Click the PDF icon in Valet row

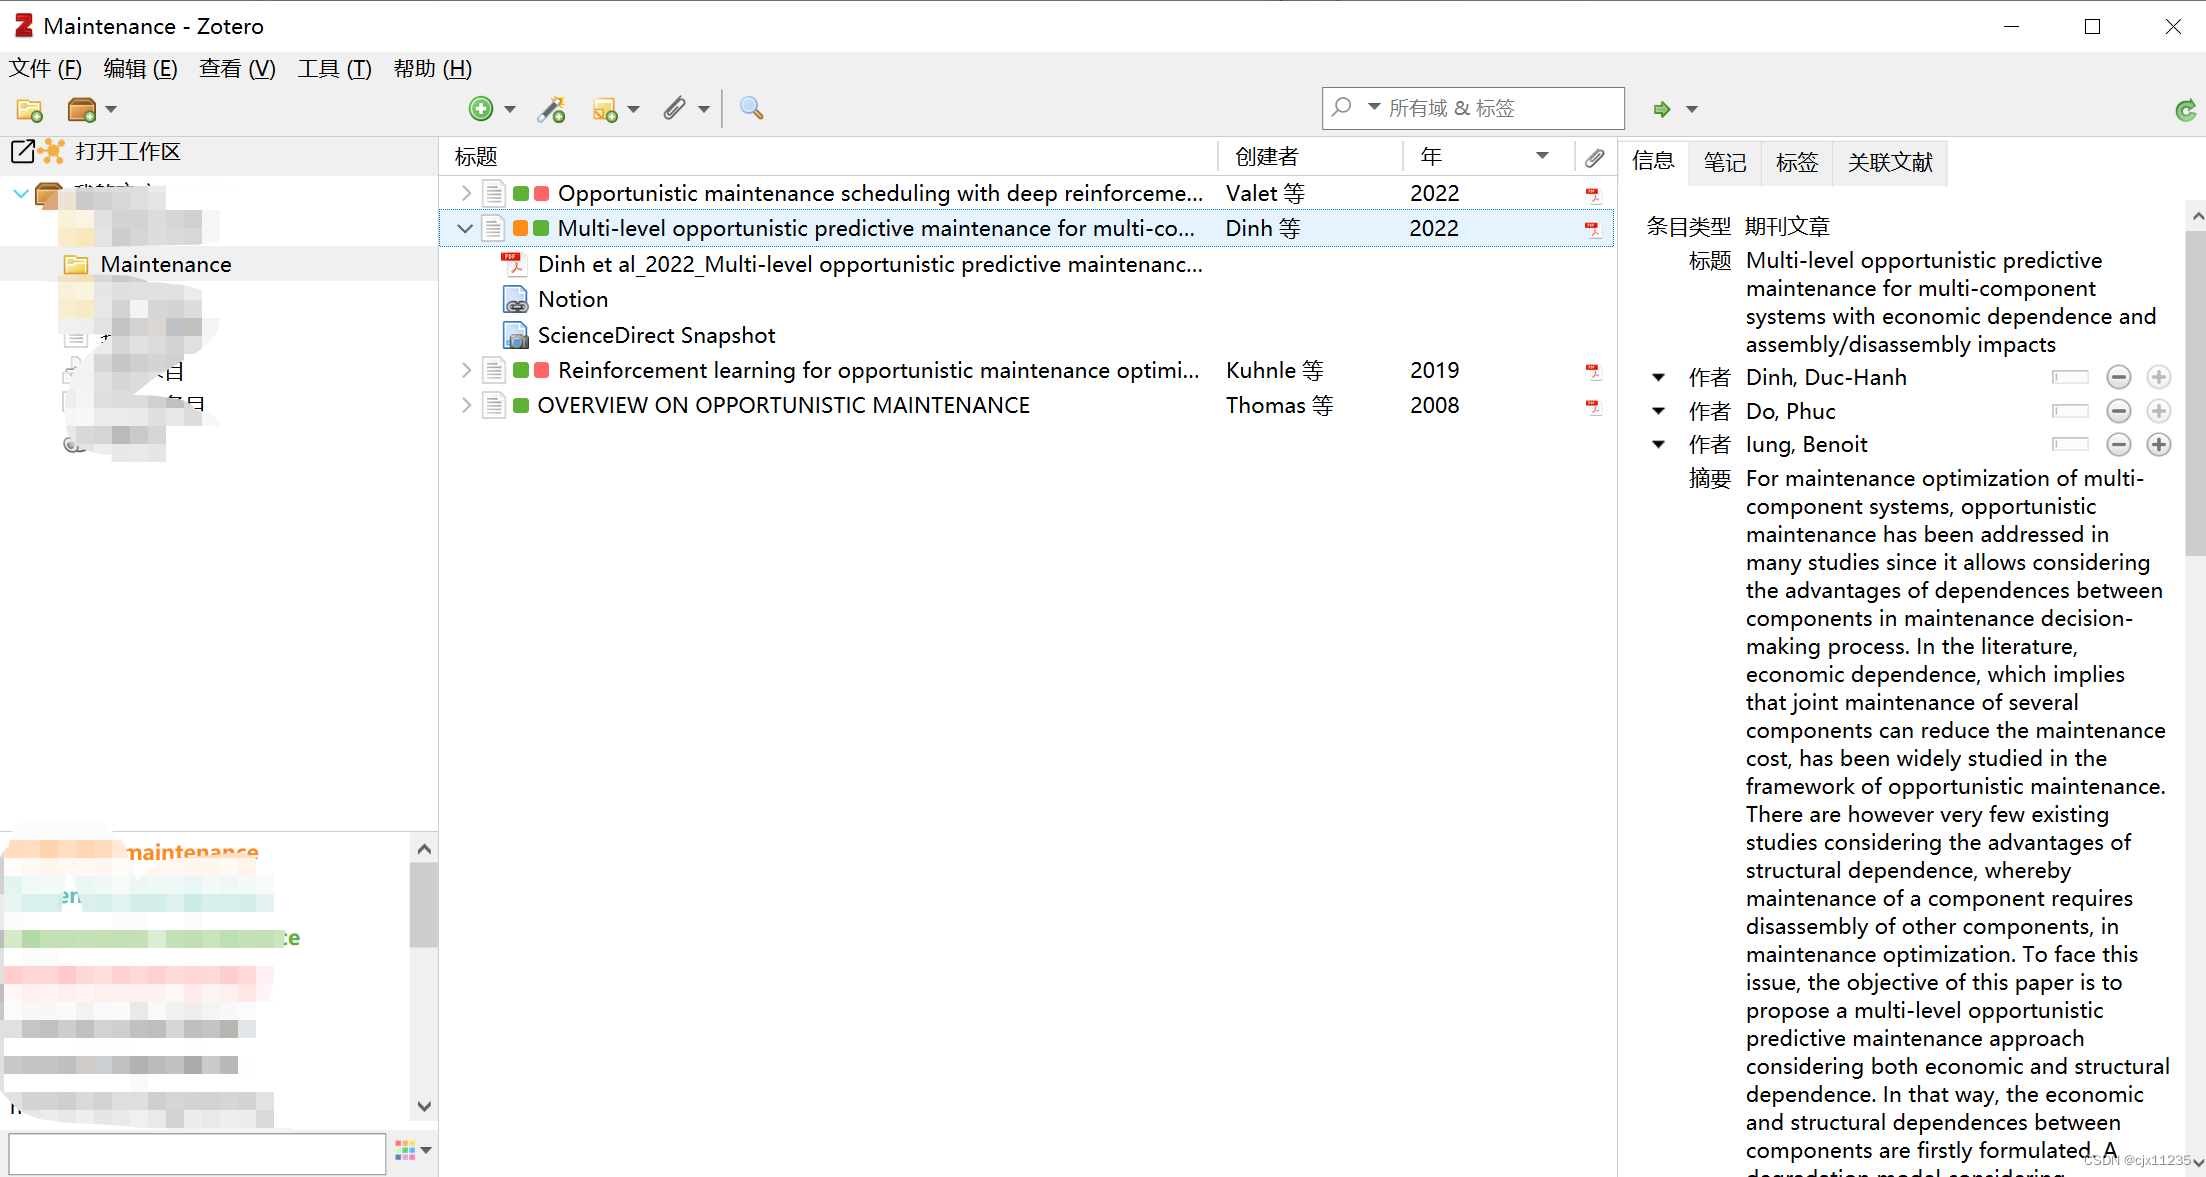coord(1593,194)
